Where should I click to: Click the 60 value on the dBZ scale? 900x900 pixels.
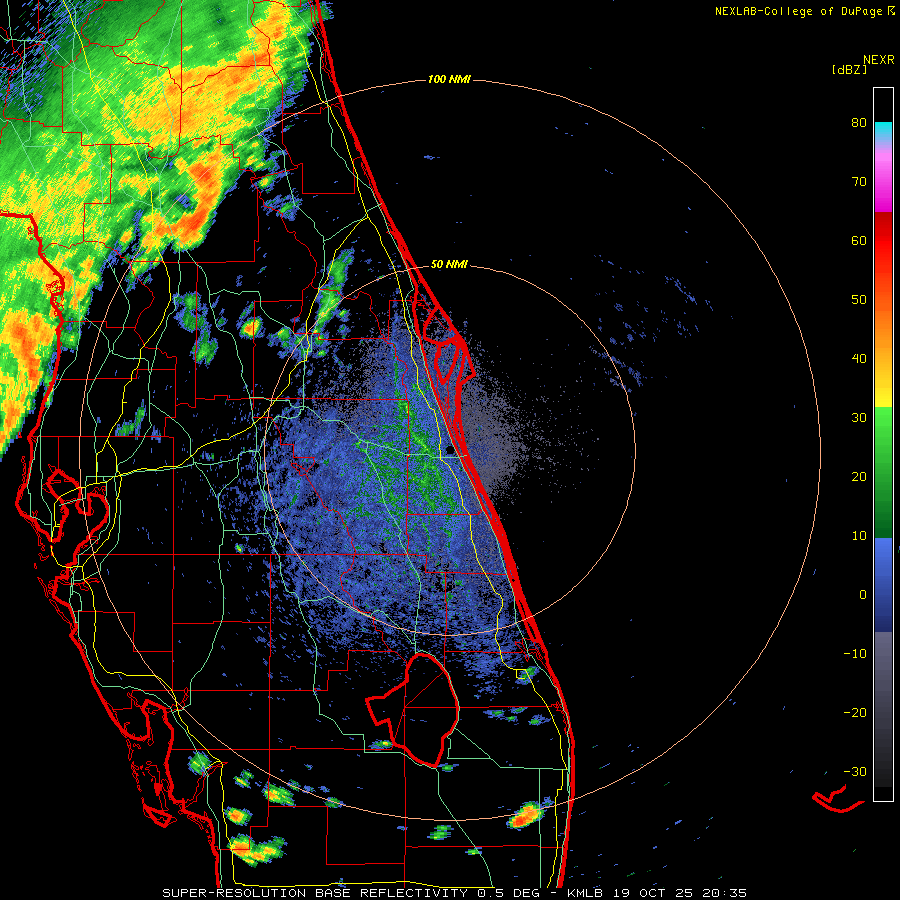[859, 241]
